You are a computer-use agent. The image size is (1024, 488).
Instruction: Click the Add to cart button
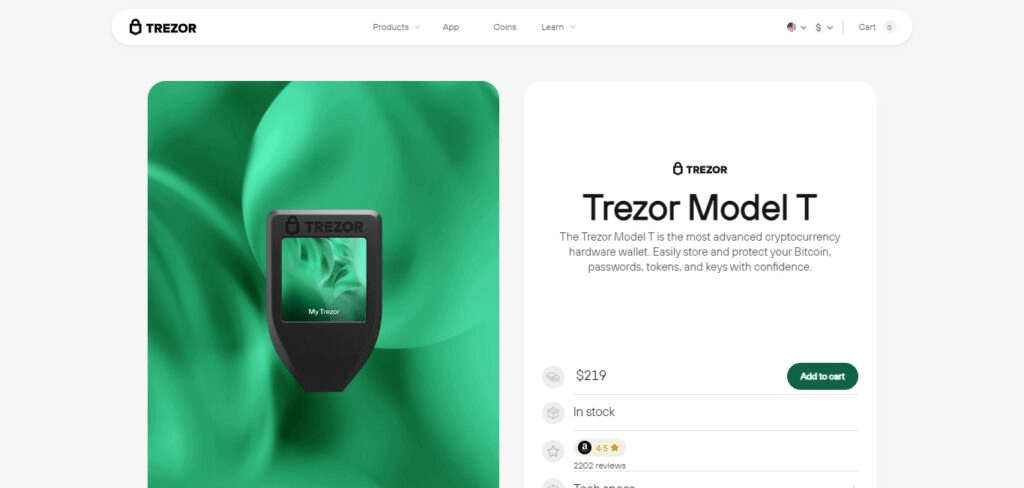click(822, 376)
